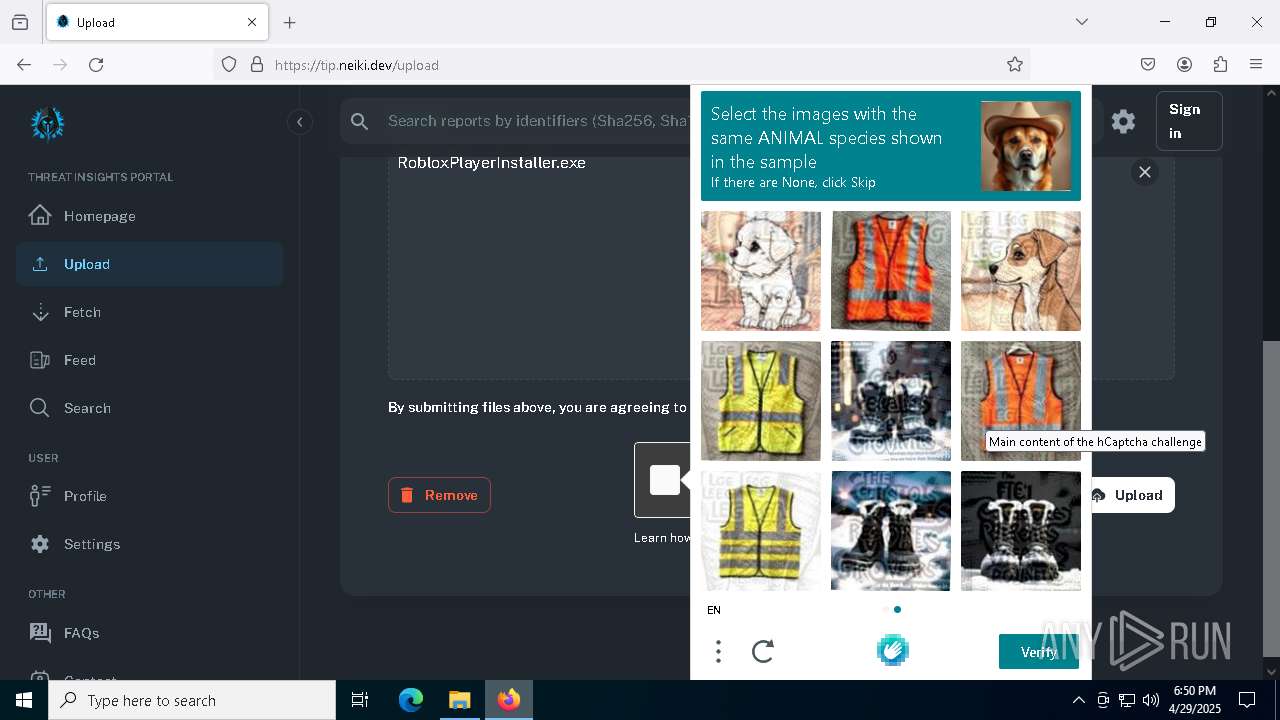Open the Firefox account icon

pos(1184,64)
